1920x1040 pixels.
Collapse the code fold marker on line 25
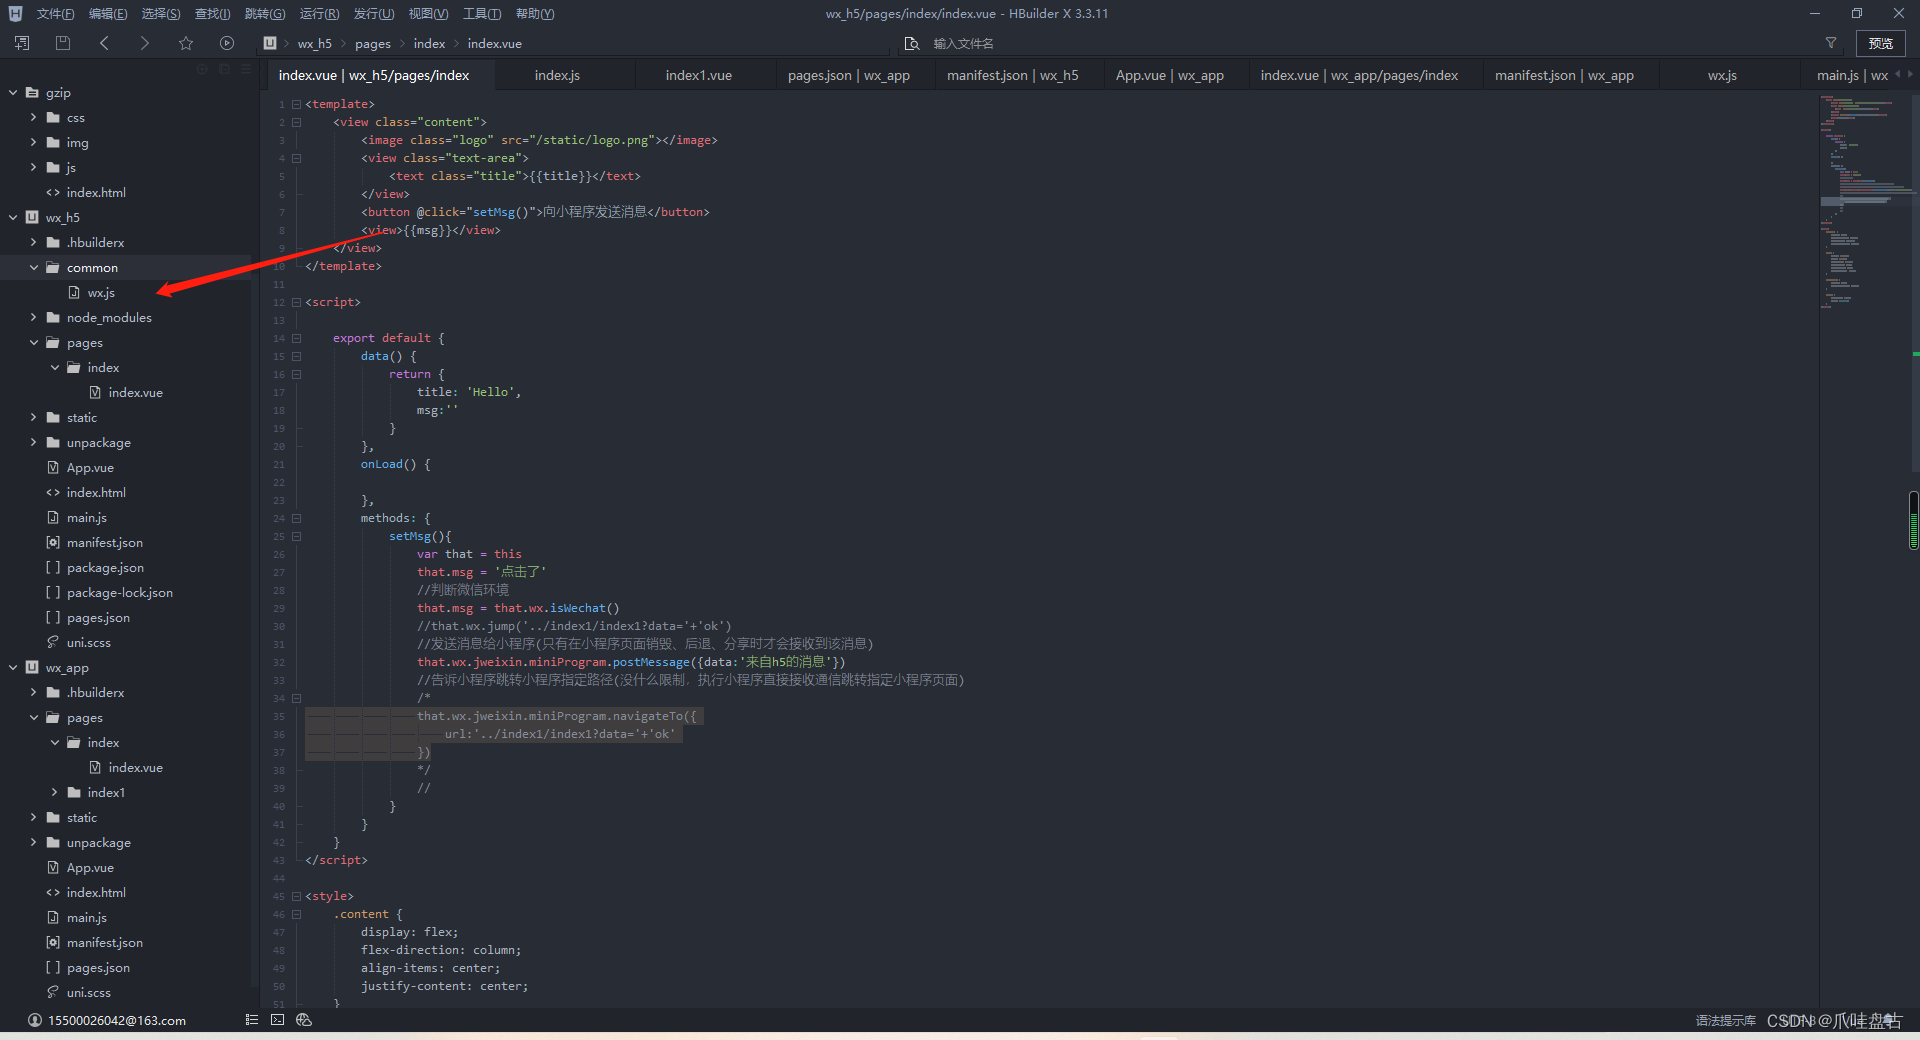[x=296, y=536]
